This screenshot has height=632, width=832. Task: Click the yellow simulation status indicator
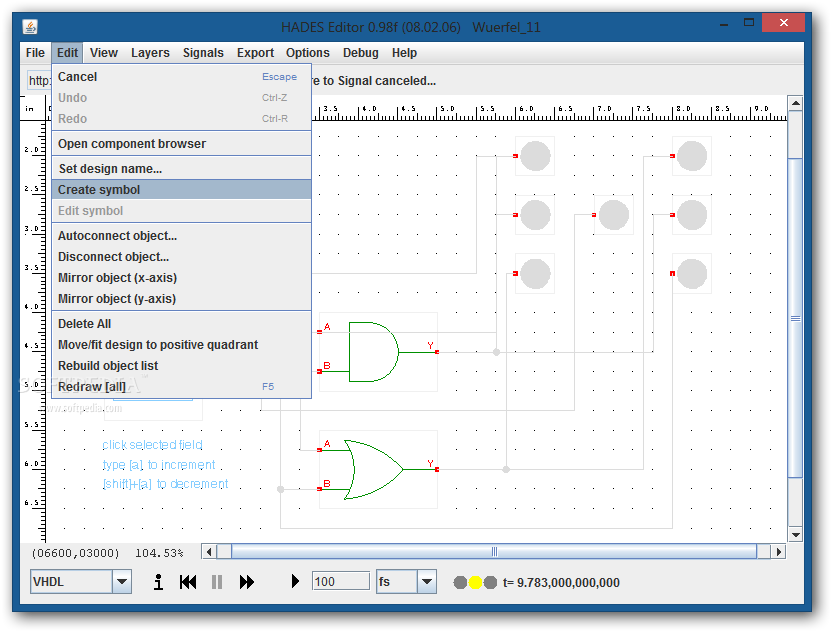475,583
